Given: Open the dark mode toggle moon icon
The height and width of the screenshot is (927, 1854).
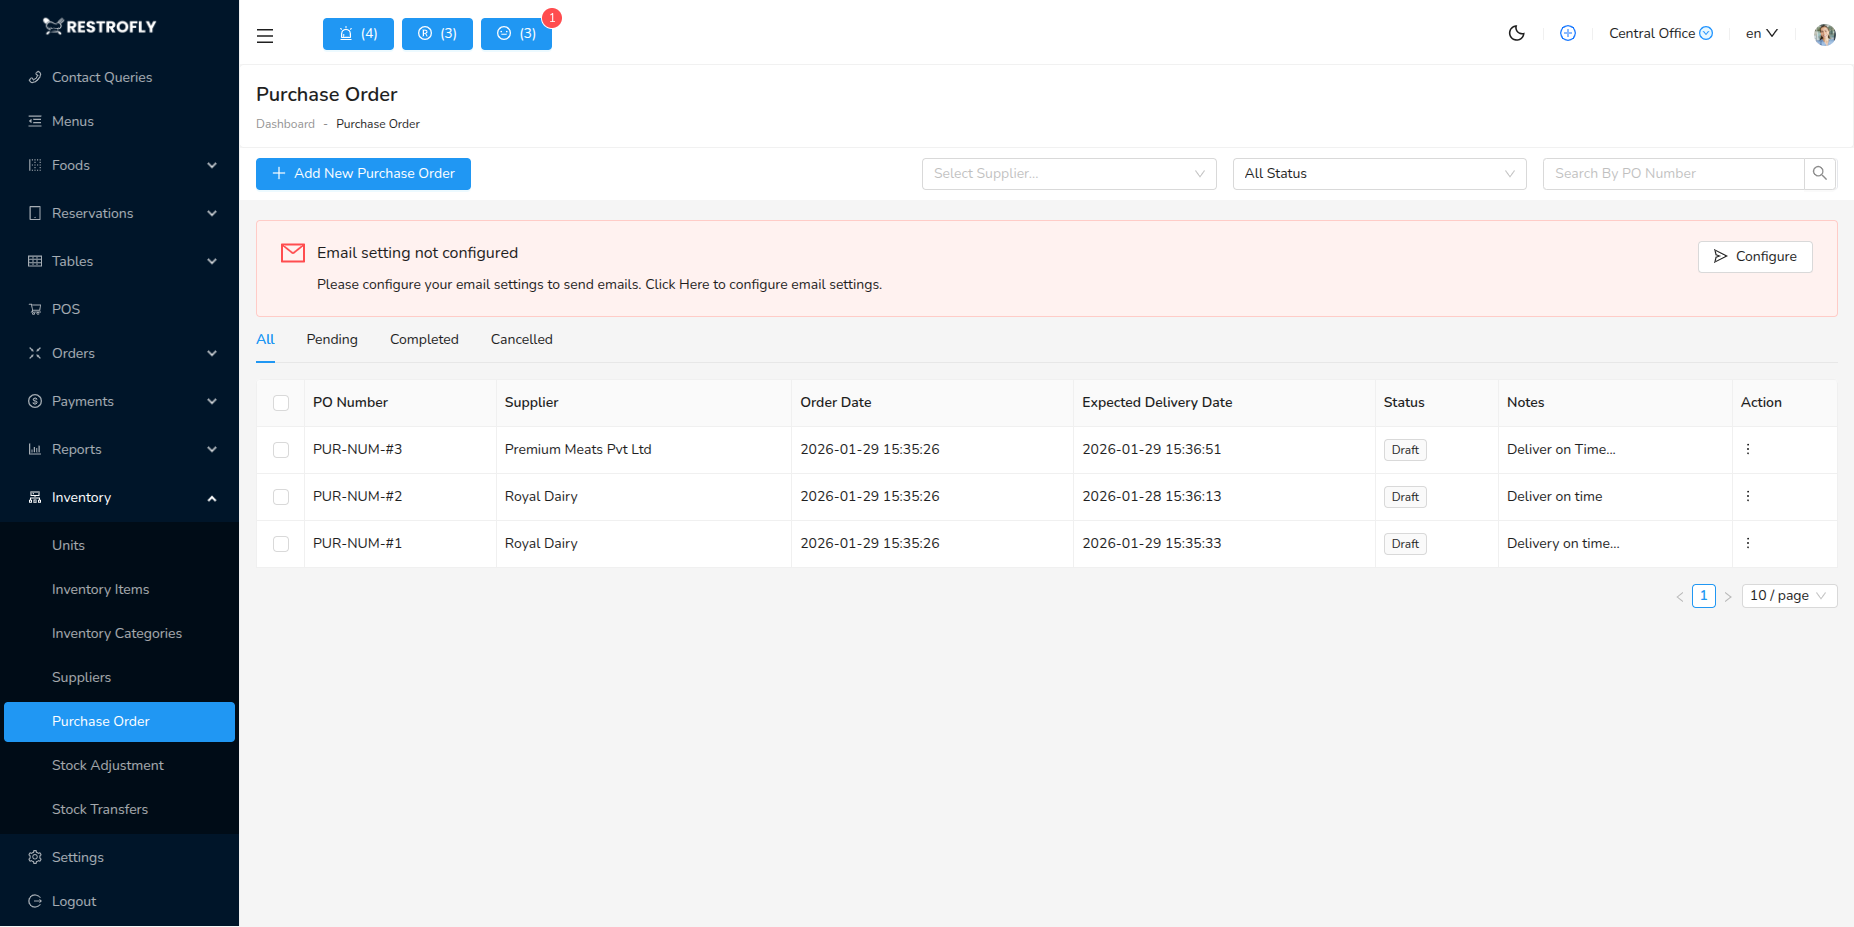Looking at the screenshot, I should coord(1516,33).
